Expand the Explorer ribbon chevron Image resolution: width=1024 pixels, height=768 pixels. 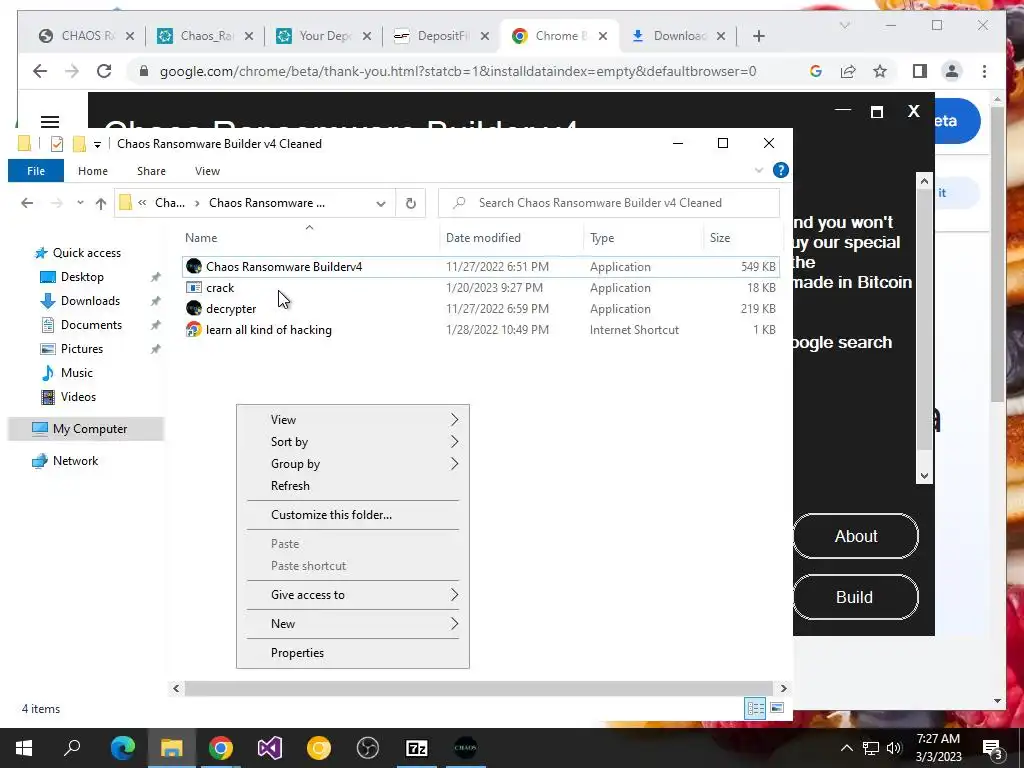pyautogui.click(x=759, y=170)
